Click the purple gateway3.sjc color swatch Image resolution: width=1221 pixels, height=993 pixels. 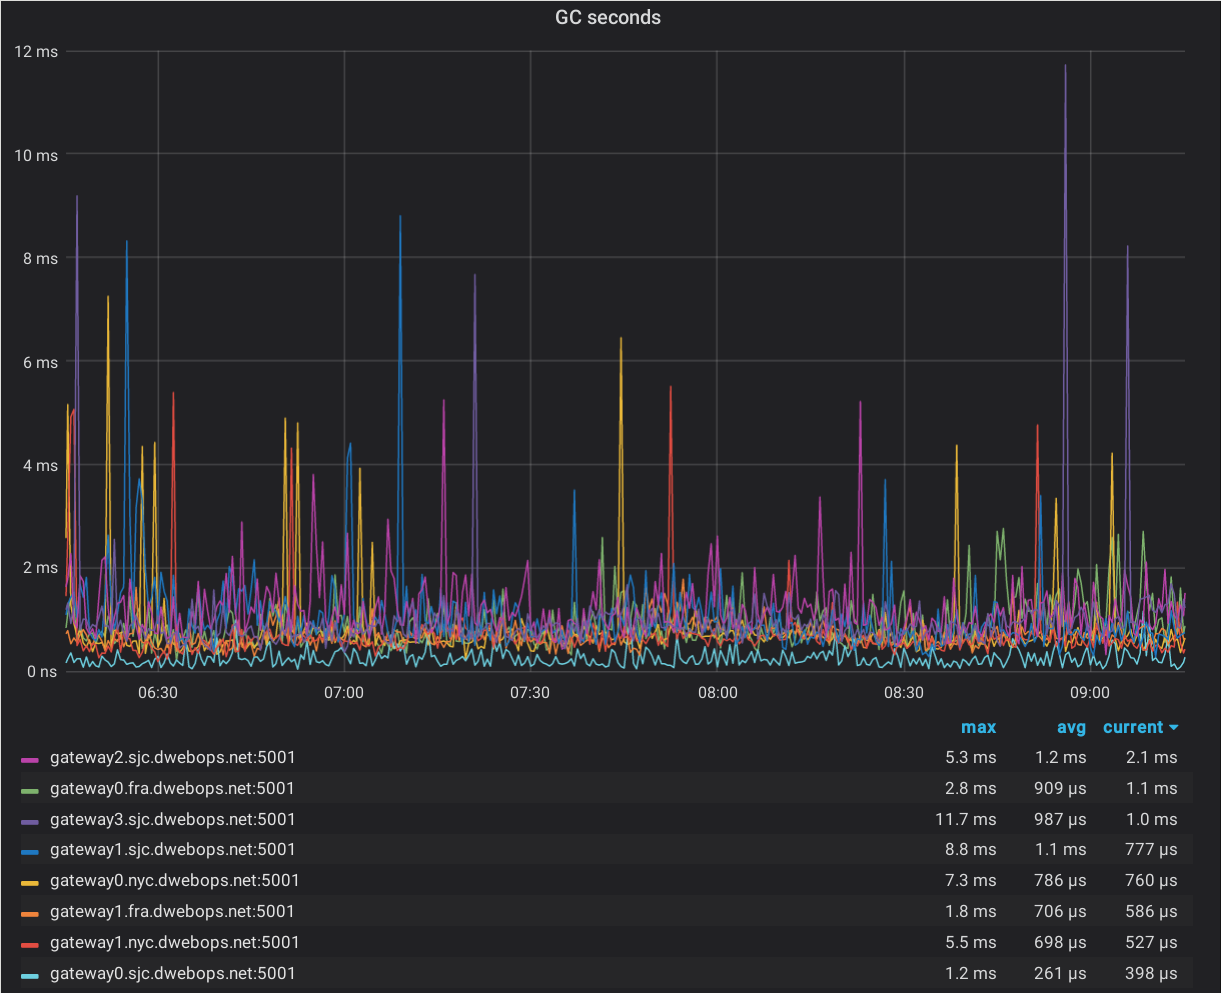pos(29,821)
